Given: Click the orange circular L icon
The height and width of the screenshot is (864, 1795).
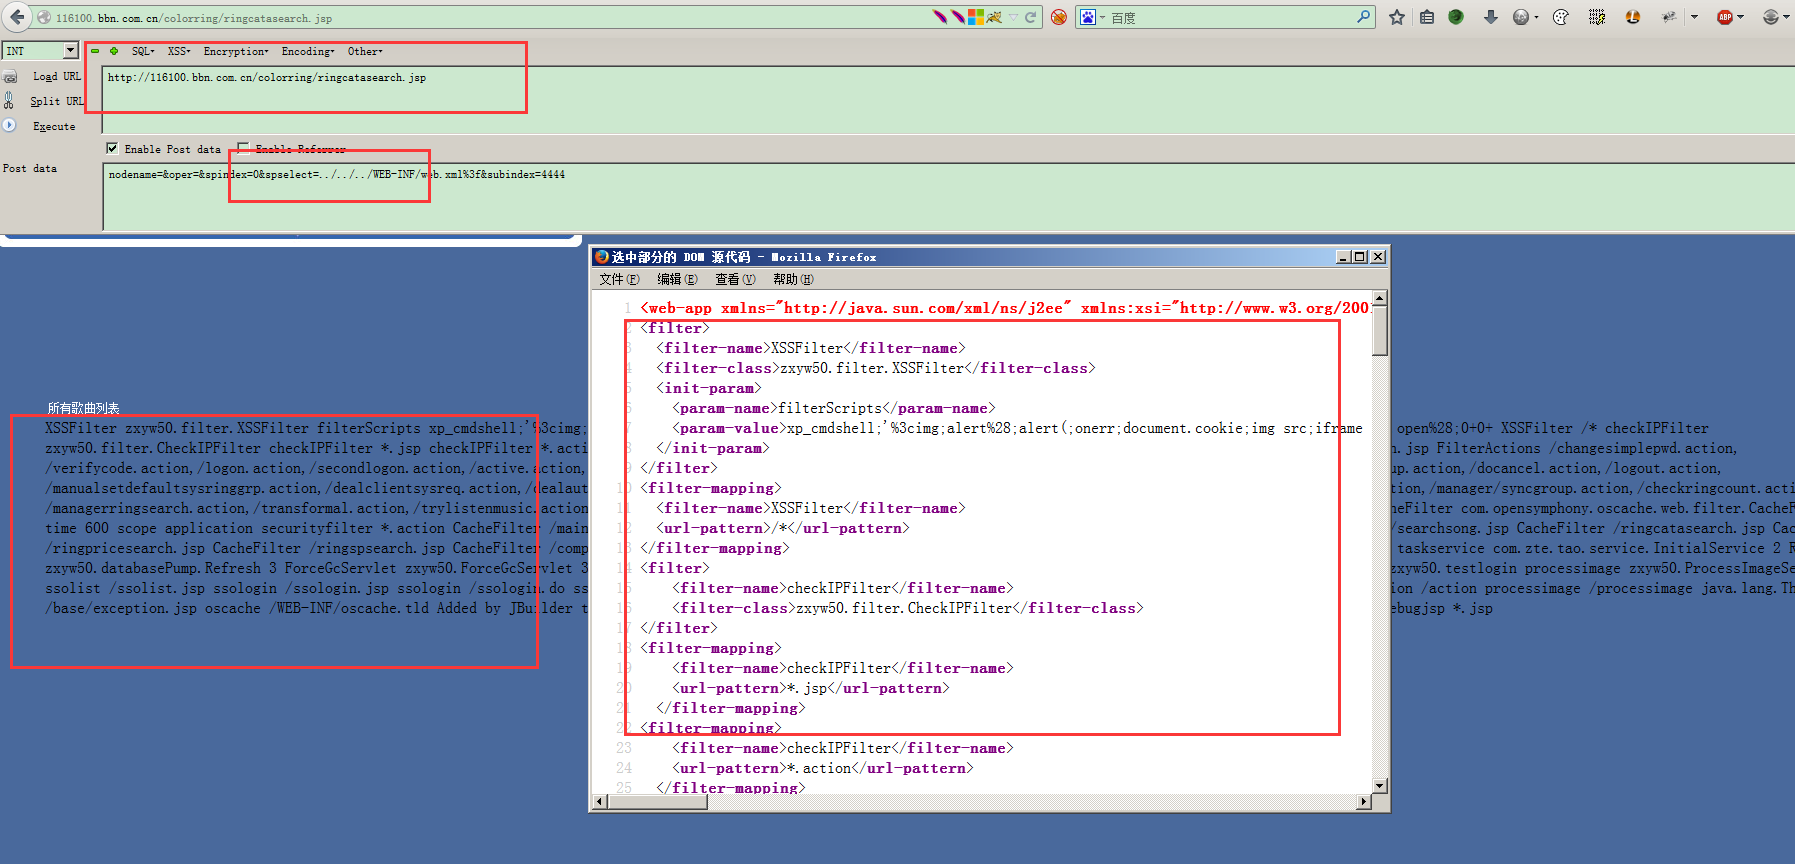Looking at the screenshot, I should point(1633,17).
